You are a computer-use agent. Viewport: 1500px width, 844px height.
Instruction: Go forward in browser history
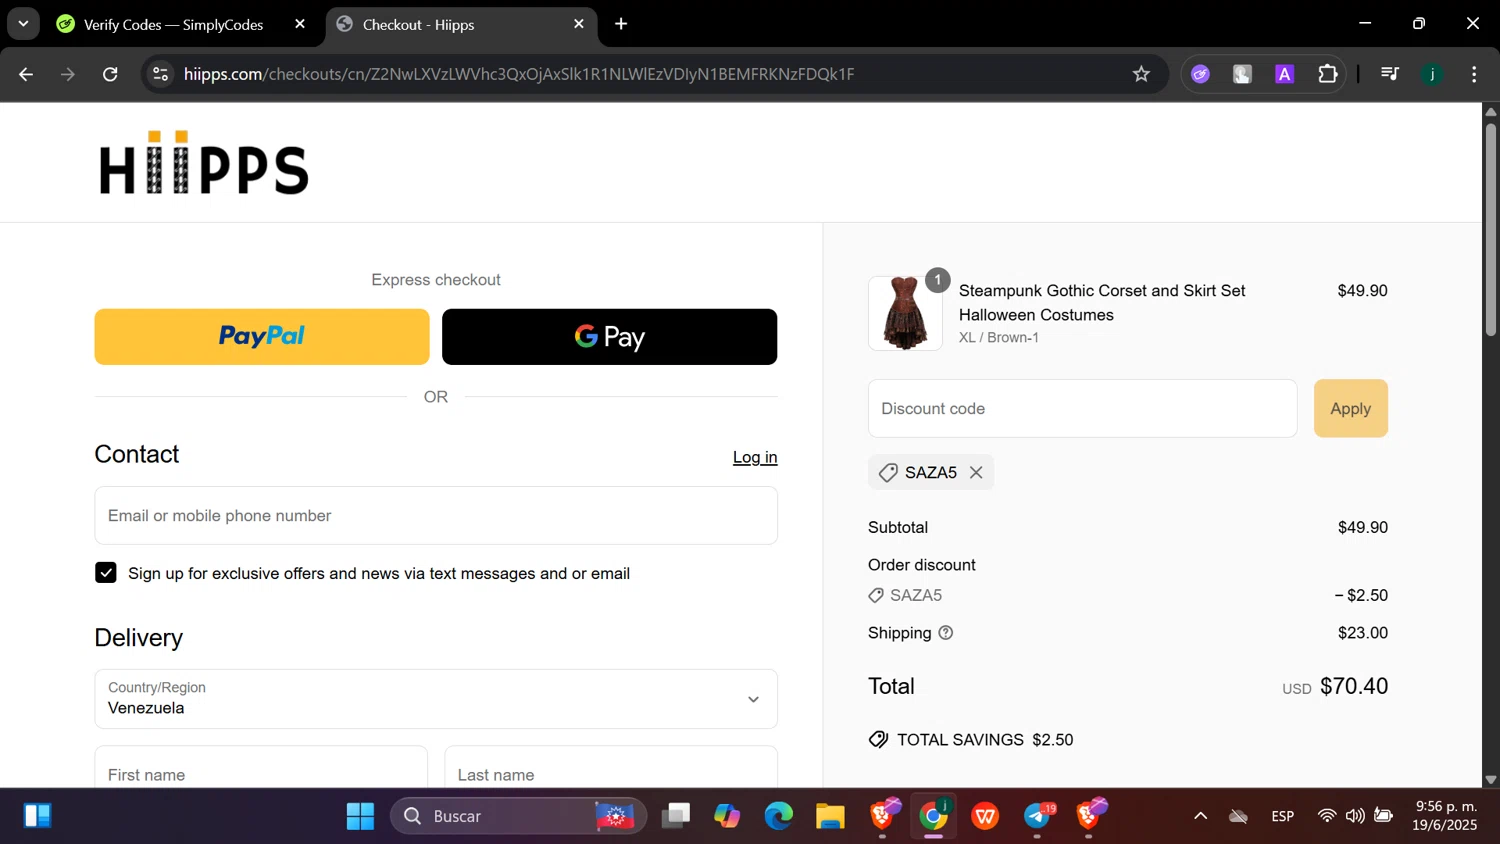tap(68, 74)
